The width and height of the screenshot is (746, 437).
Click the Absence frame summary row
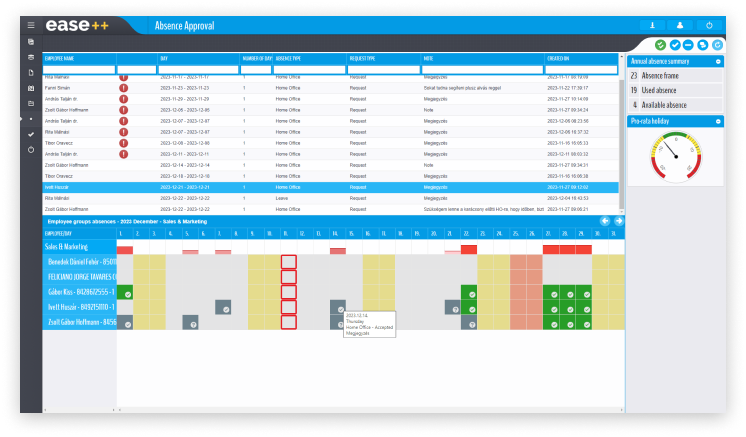675,76
